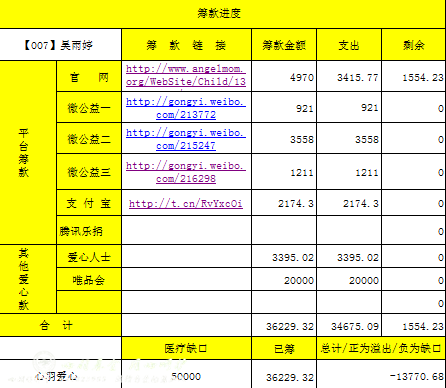Open gongyi.weibo.com/215247 link
Screen dimensions: 446x388
186,139
